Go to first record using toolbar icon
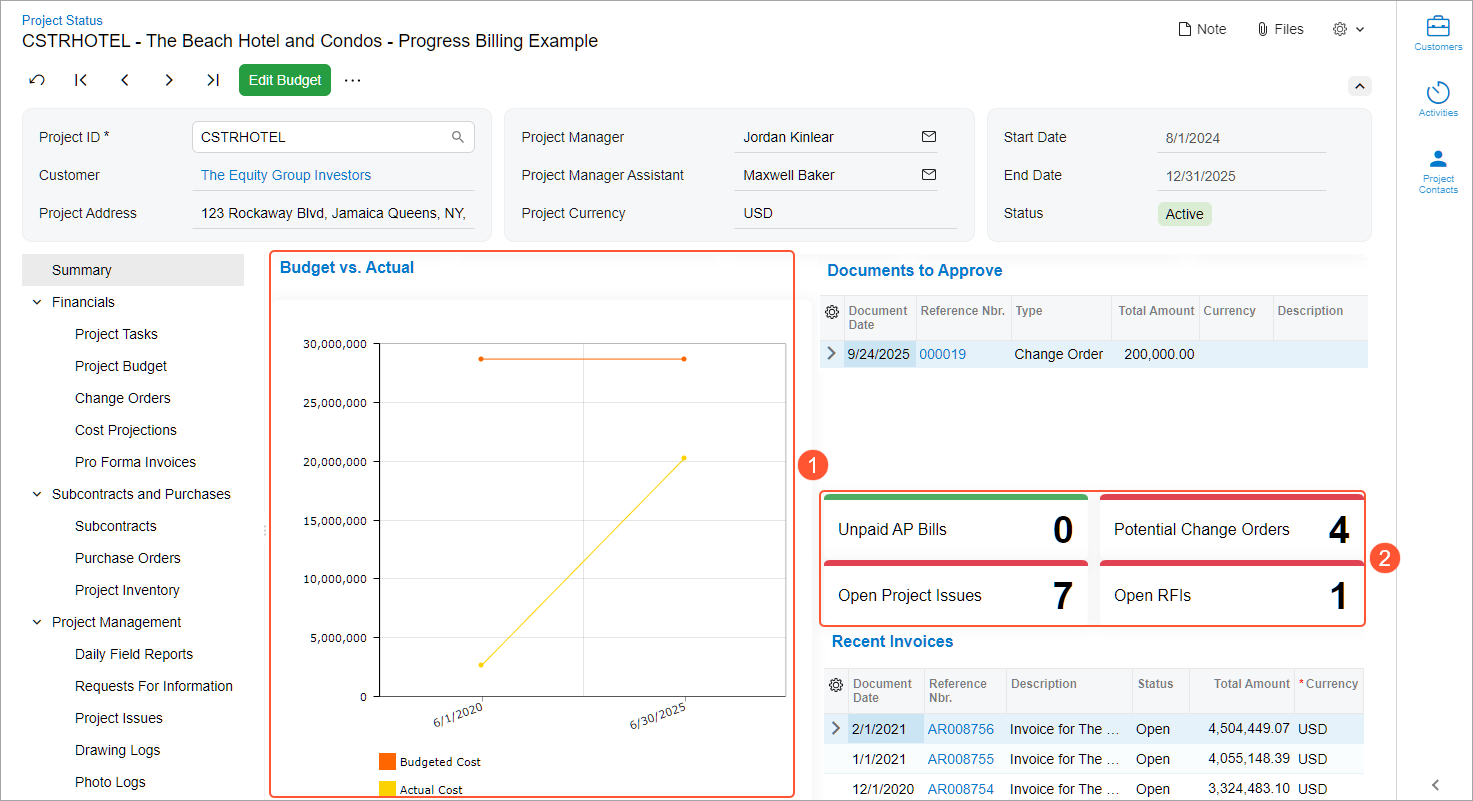 pos(81,80)
